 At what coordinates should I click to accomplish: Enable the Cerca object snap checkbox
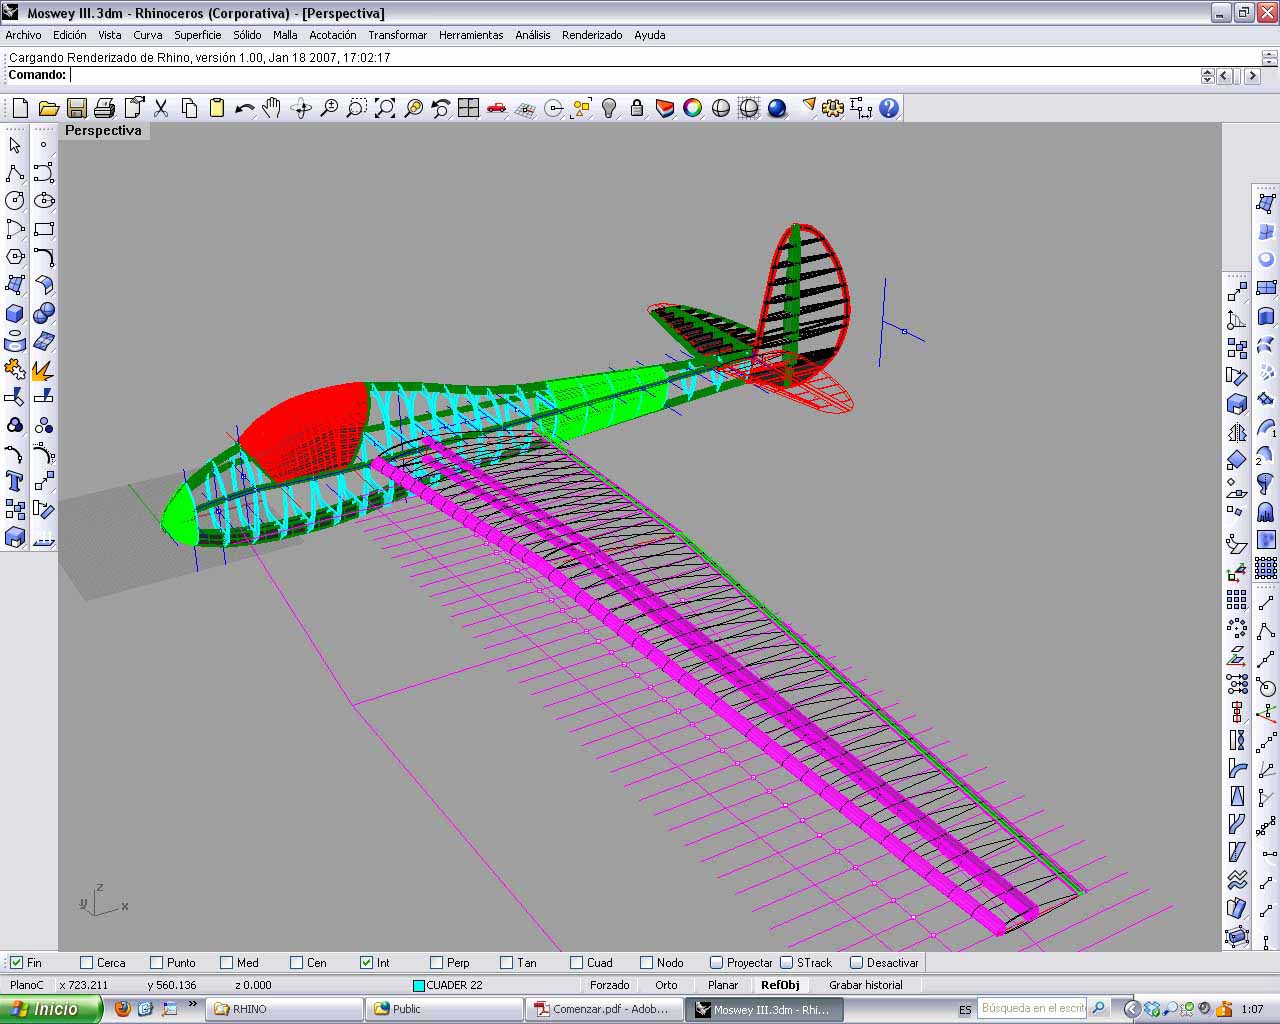[x=86, y=963]
